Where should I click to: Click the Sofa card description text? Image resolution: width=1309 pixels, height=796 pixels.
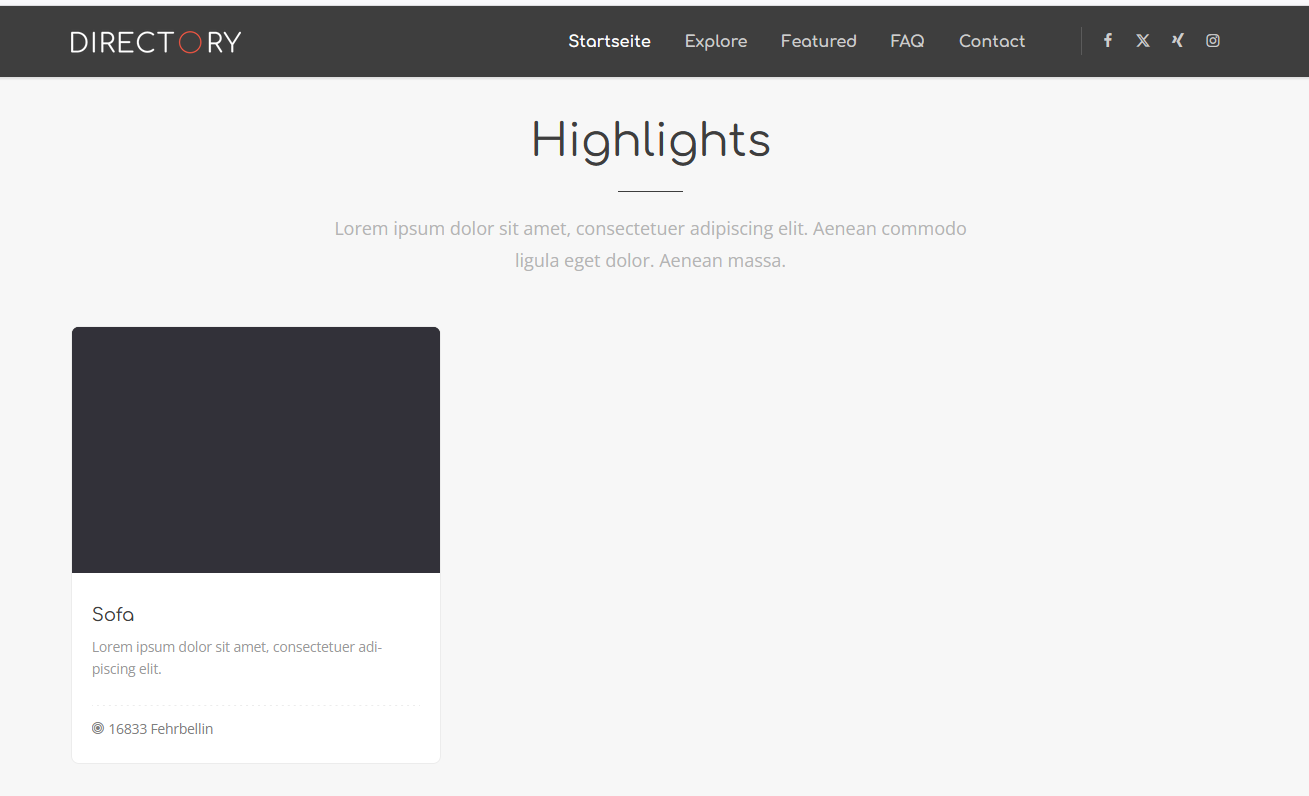237,658
